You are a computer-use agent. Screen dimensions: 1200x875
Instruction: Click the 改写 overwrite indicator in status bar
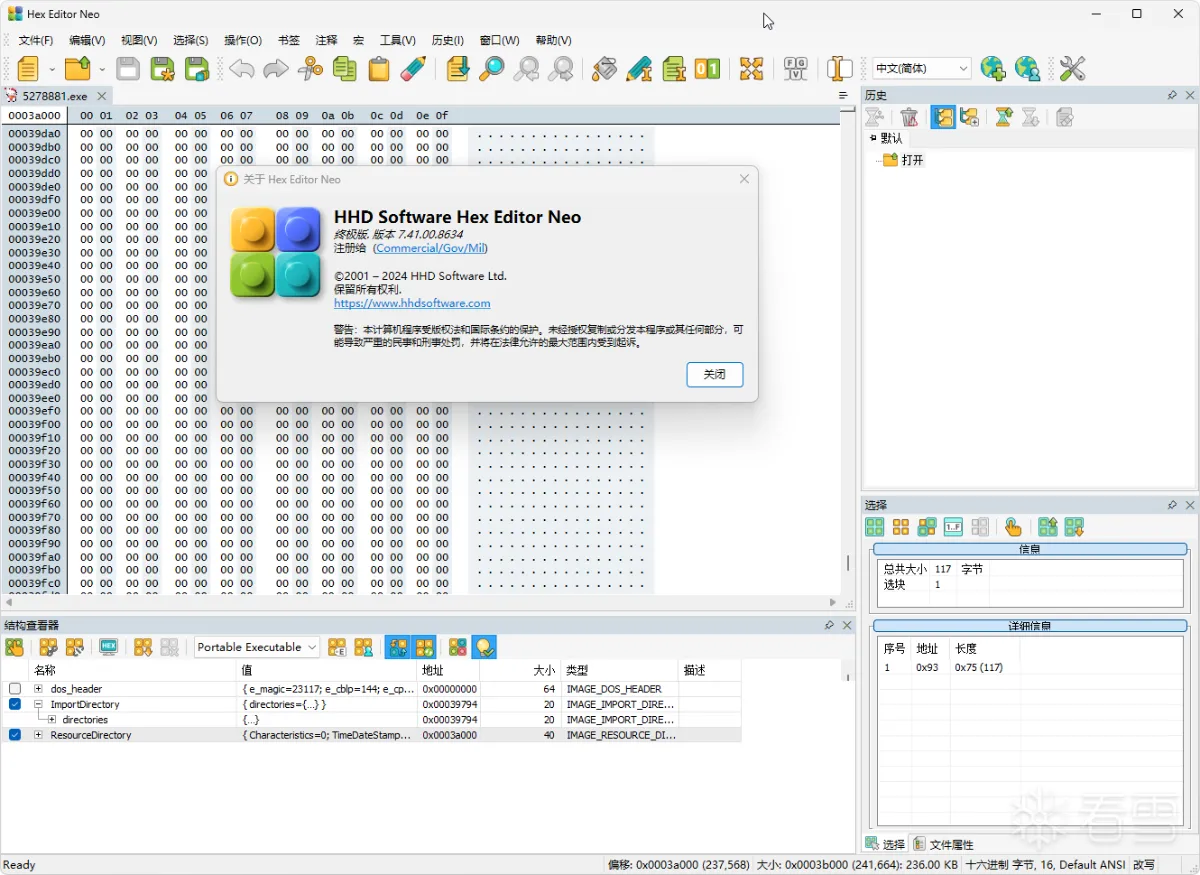(x=1144, y=865)
